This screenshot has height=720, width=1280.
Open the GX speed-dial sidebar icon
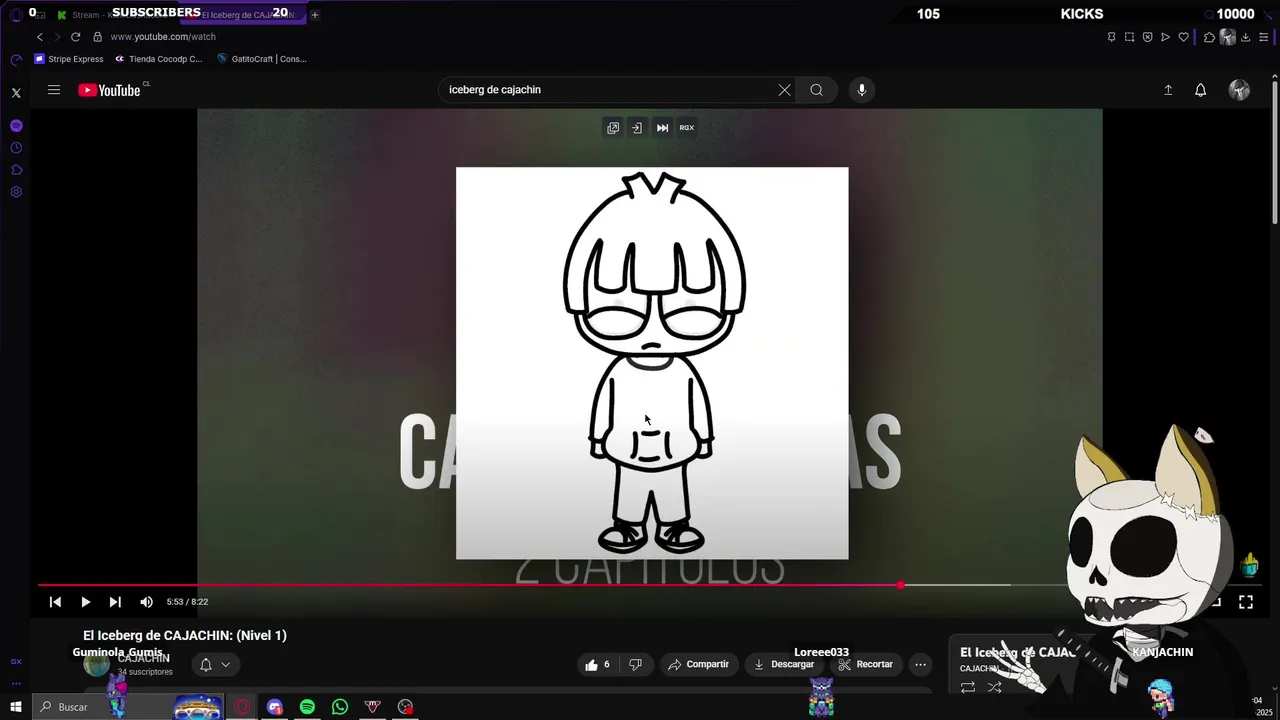pos(16,661)
